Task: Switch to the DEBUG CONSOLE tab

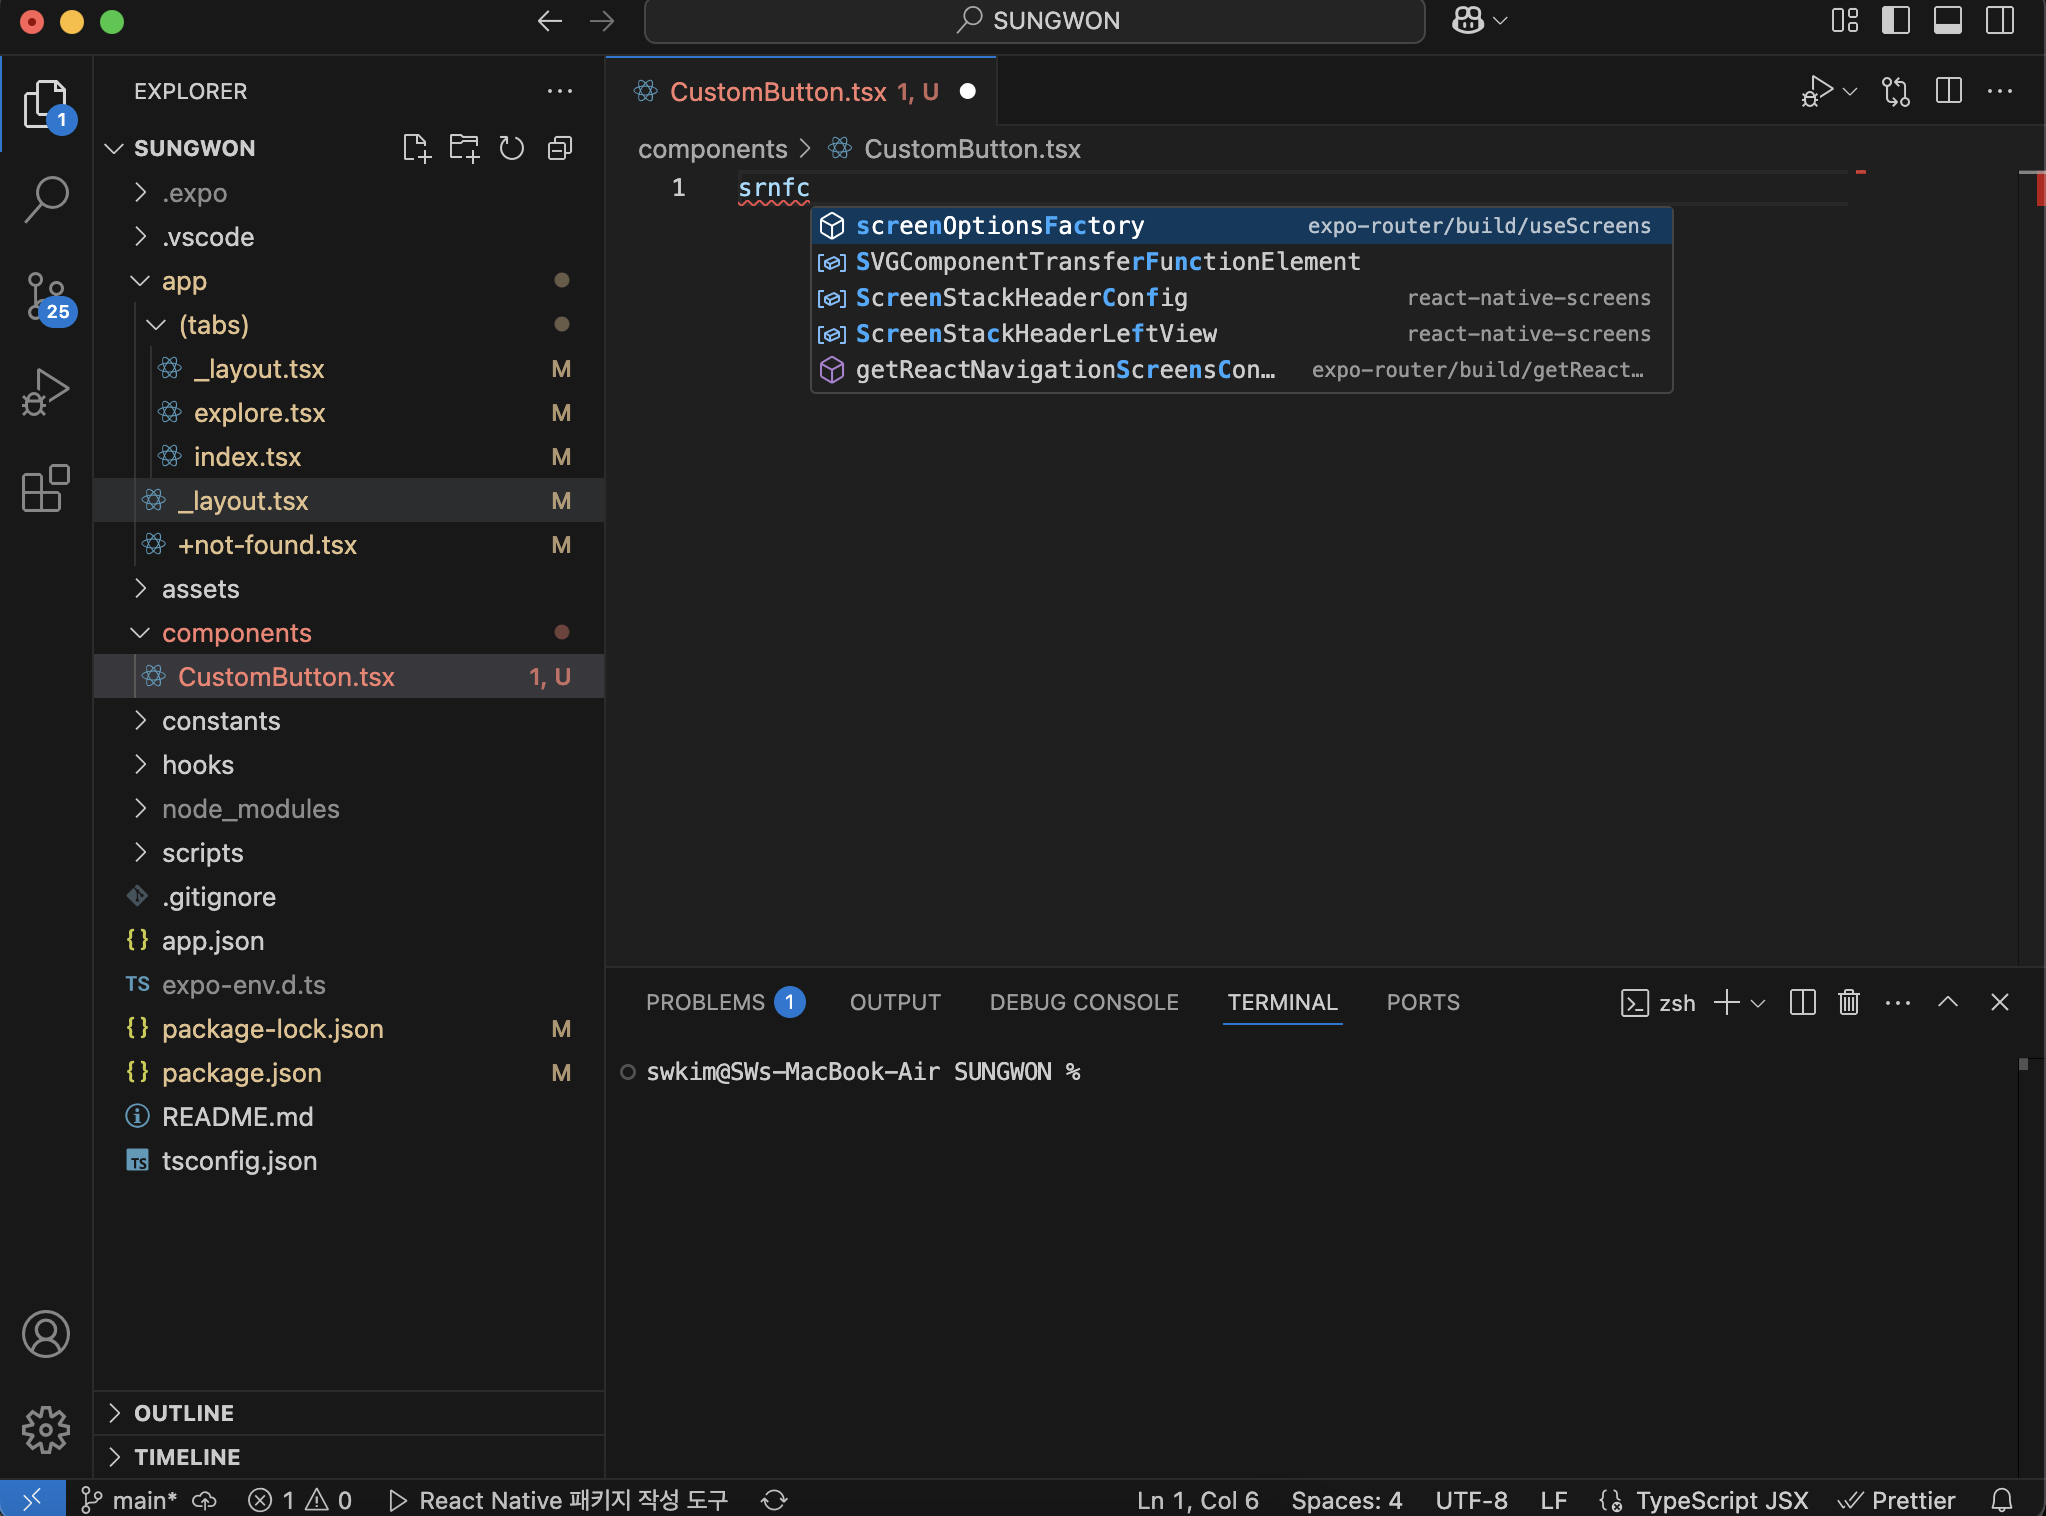Action: click(x=1084, y=1002)
